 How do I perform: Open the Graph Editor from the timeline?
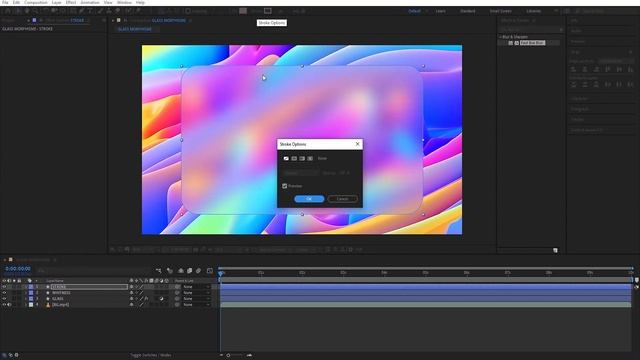[x=210, y=271]
